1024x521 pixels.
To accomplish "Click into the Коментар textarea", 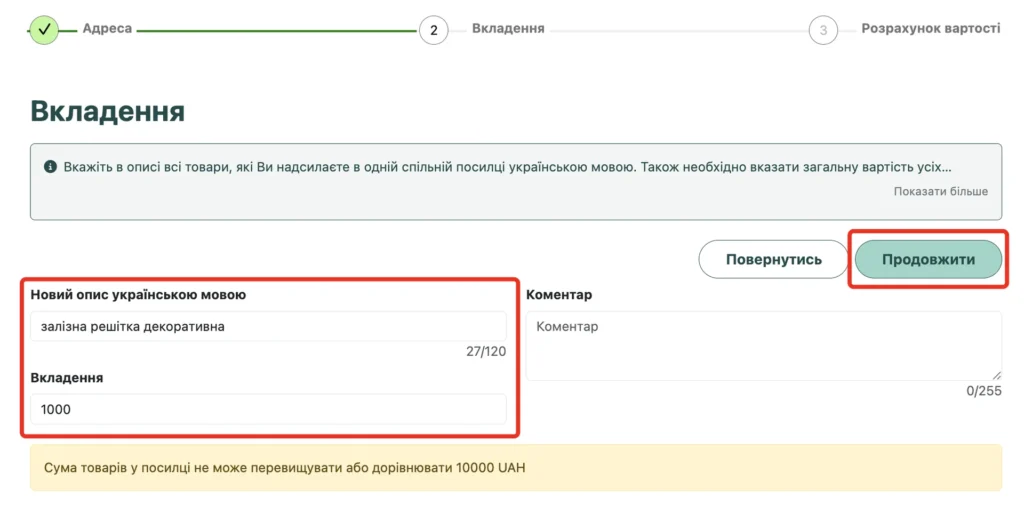I will 763,346.
